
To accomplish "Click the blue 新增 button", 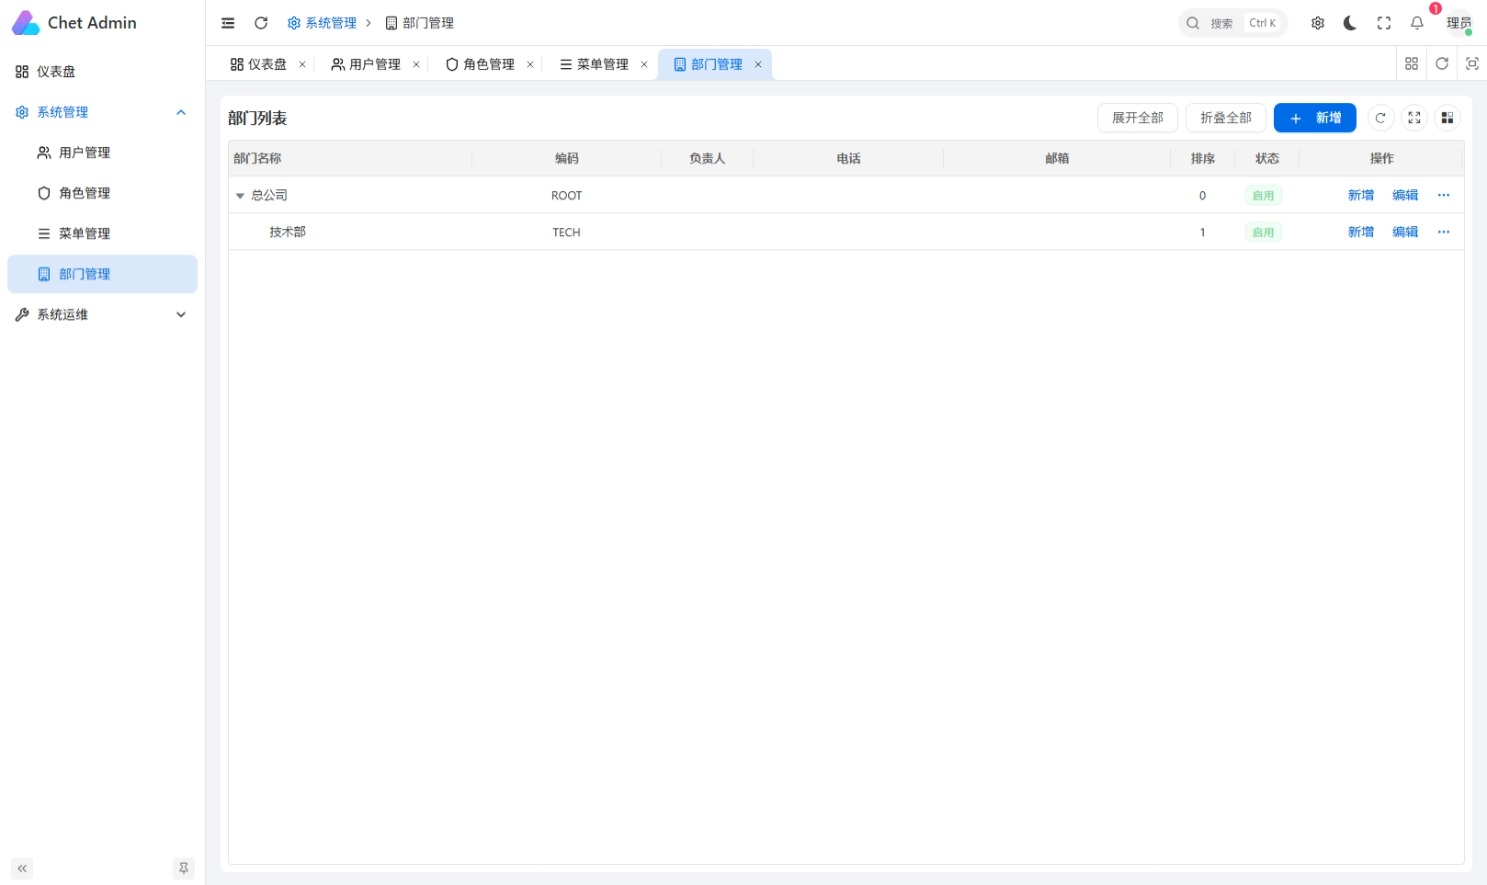I will [x=1315, y=118].
